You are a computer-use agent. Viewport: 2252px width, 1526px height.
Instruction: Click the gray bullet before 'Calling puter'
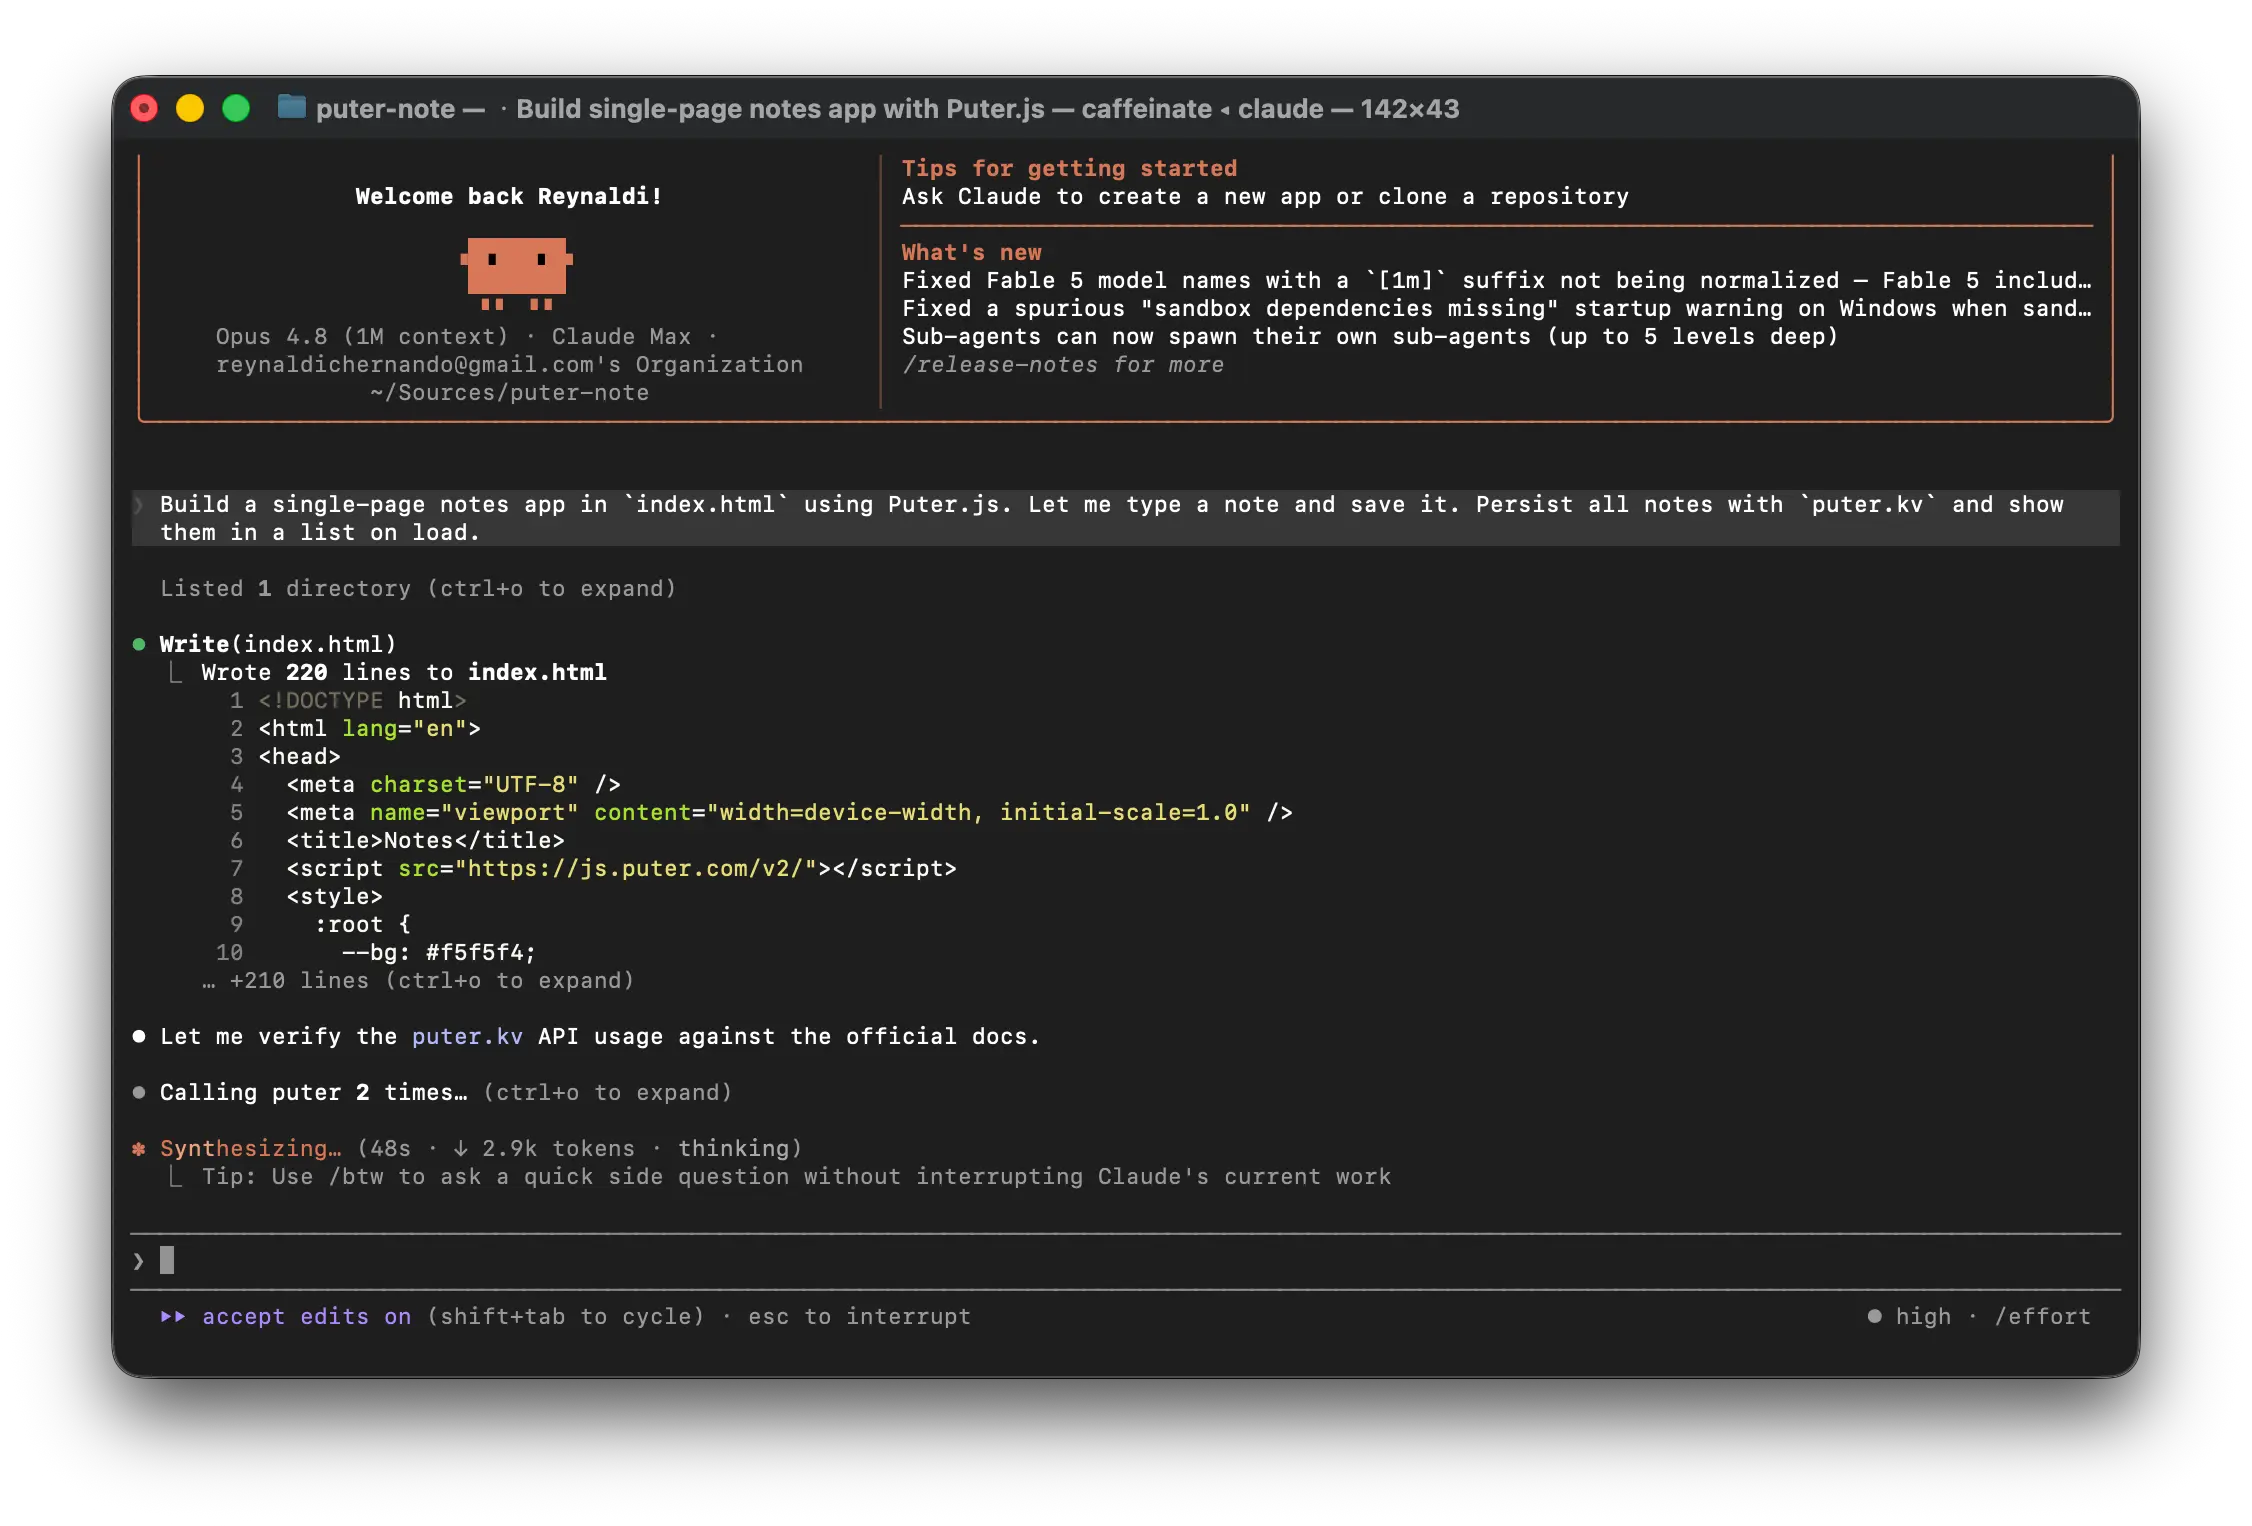[x=139, y=1093]
